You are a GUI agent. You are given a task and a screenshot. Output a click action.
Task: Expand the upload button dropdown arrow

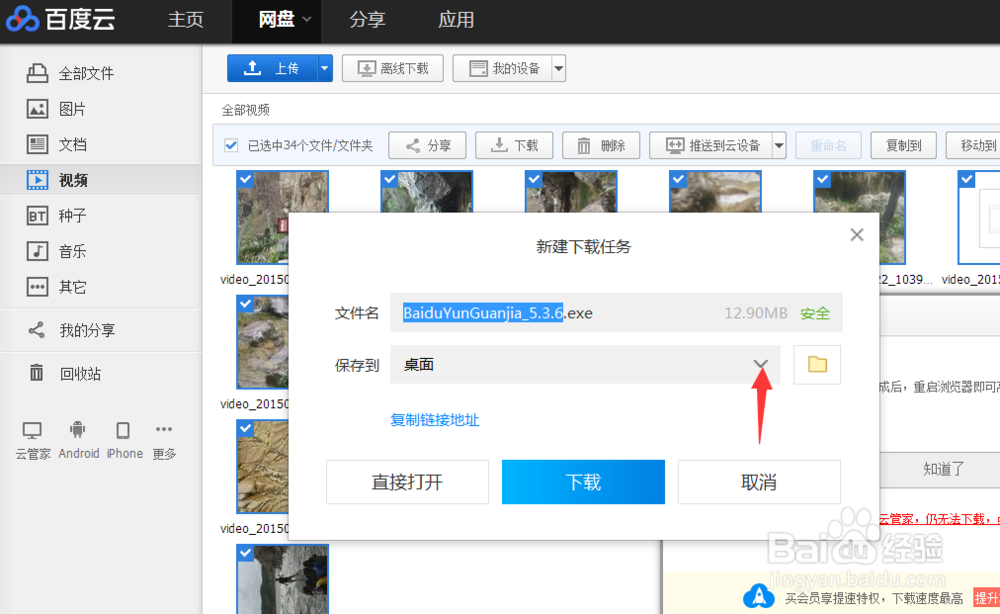[x=325, y=68]
